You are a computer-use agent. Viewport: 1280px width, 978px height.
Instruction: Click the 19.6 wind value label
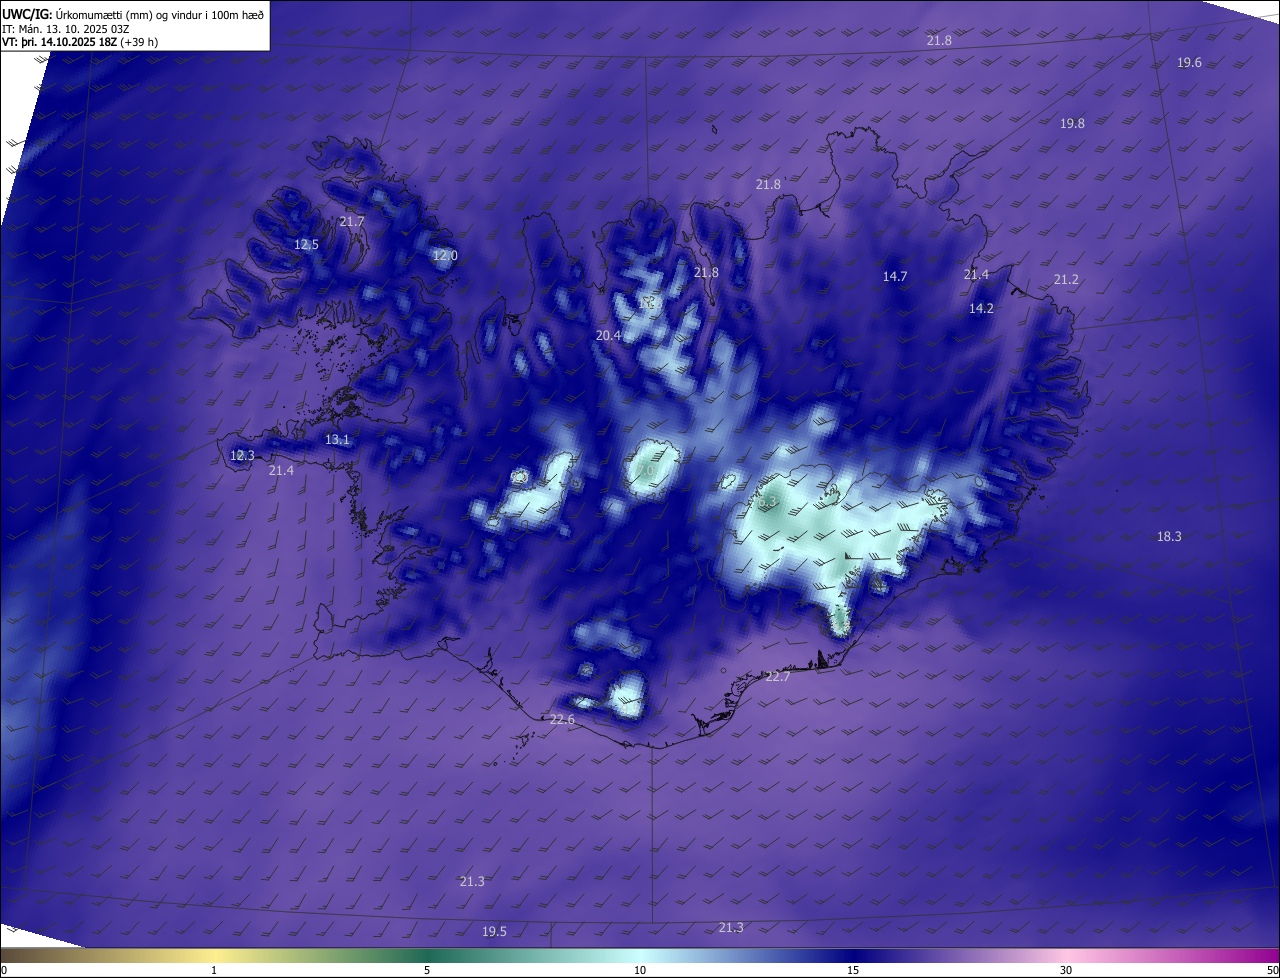point(1189,63)
